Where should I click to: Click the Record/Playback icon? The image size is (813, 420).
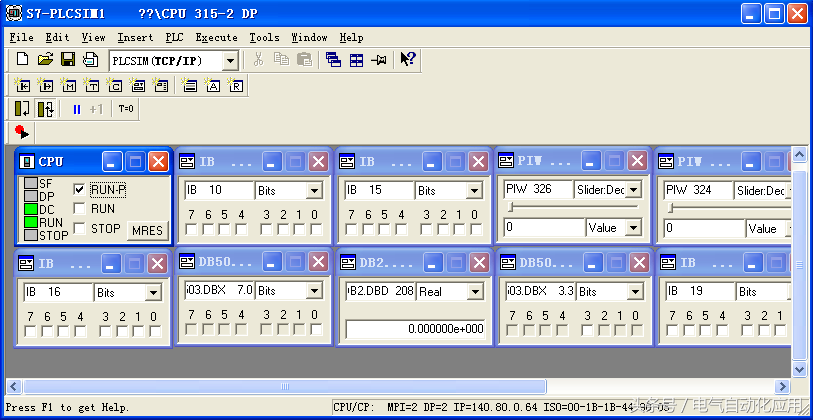(x=21, y=131)
